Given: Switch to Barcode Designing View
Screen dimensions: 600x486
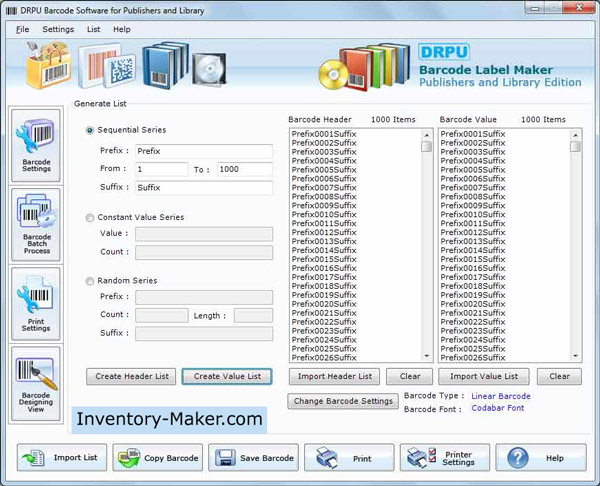Looking at the screenshot, I should click(x=36, y=383).
